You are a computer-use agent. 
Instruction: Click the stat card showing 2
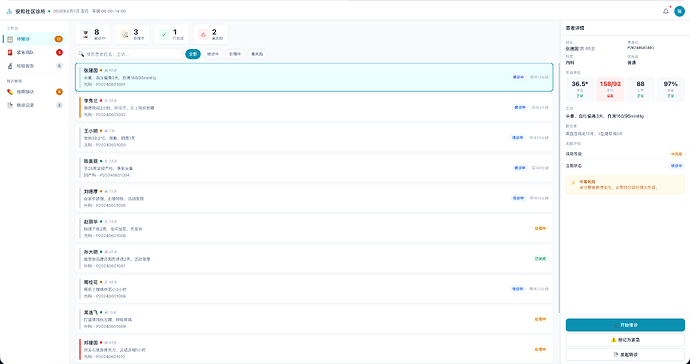[x=210, y=34]
